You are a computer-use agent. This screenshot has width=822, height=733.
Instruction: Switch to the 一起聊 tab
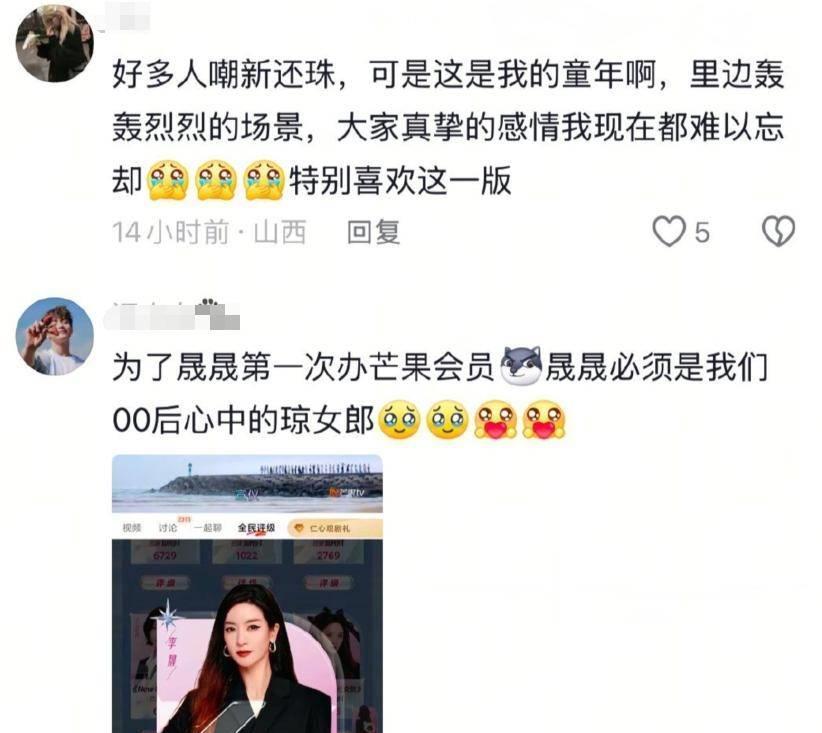coord(208,528)
